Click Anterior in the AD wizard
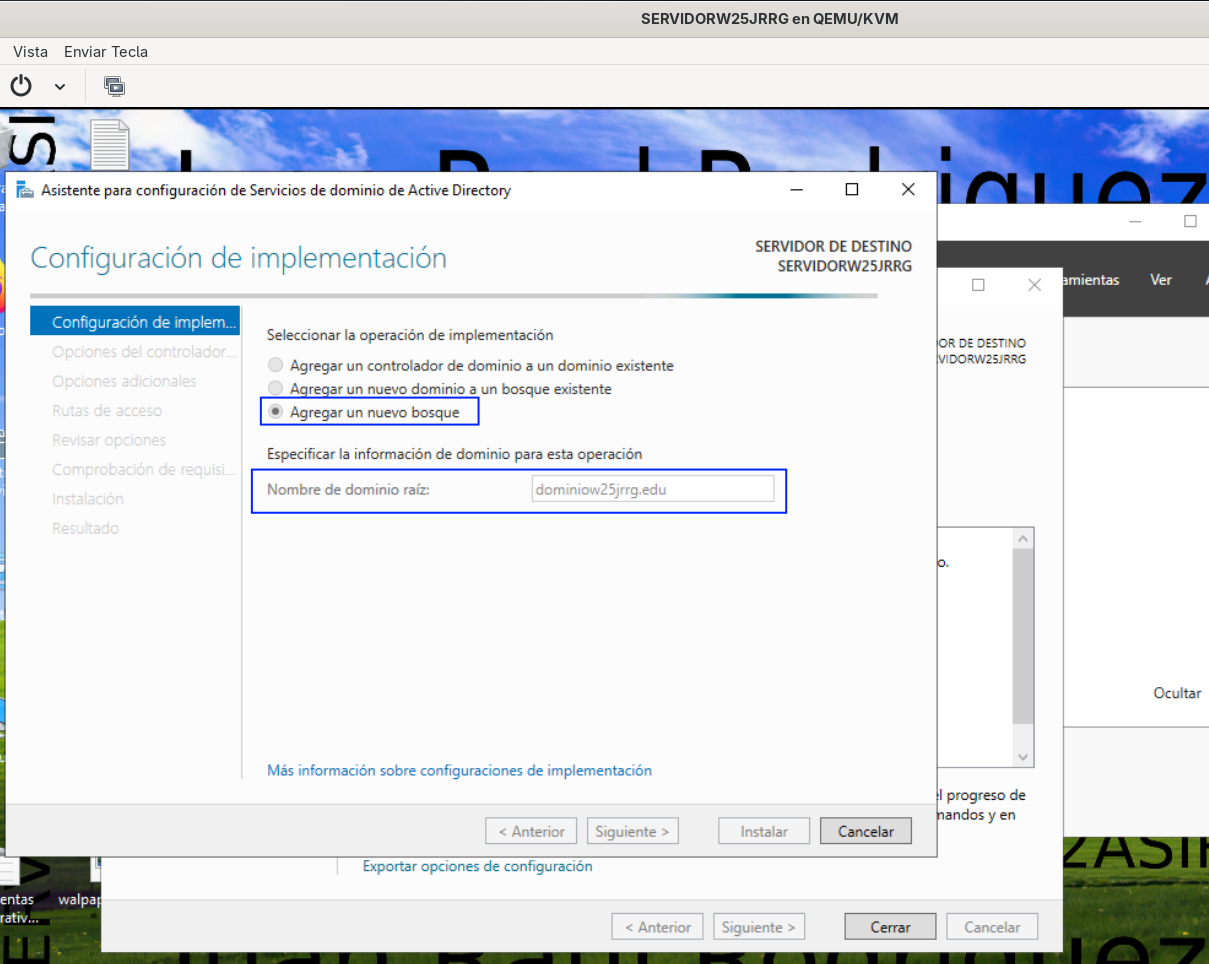1209x964 pixels. (x=531, y=831)
